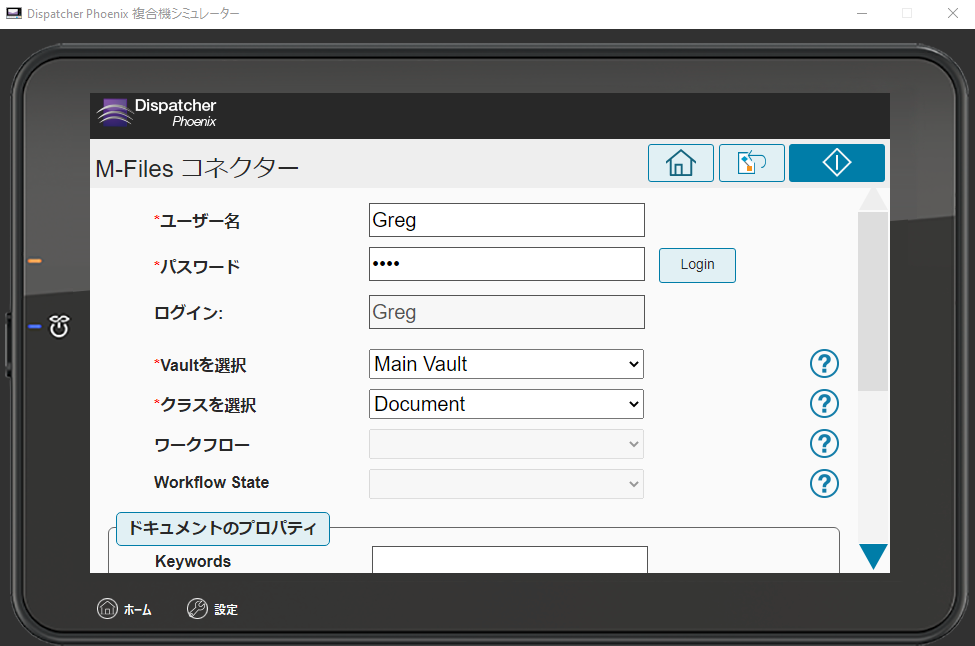Click the Workflow State label
975x646 pixels.
(x=211, y=482)
